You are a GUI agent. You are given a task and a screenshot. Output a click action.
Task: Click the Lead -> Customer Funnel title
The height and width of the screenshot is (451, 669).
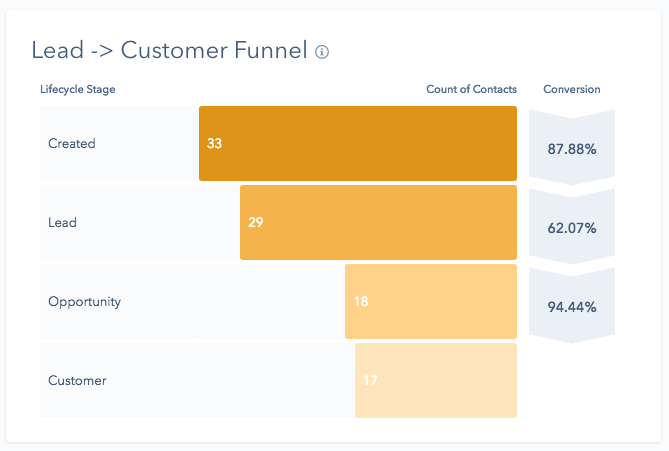[x=169, y=51]
